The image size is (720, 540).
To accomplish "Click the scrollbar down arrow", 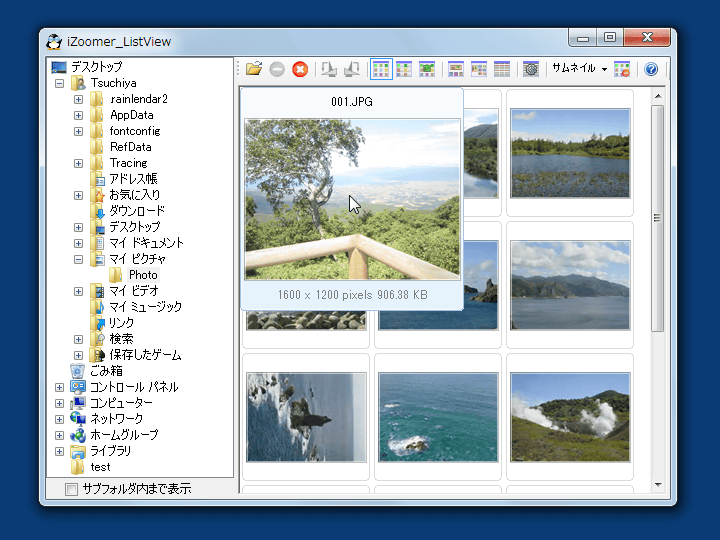I will (x=658, y=485).
